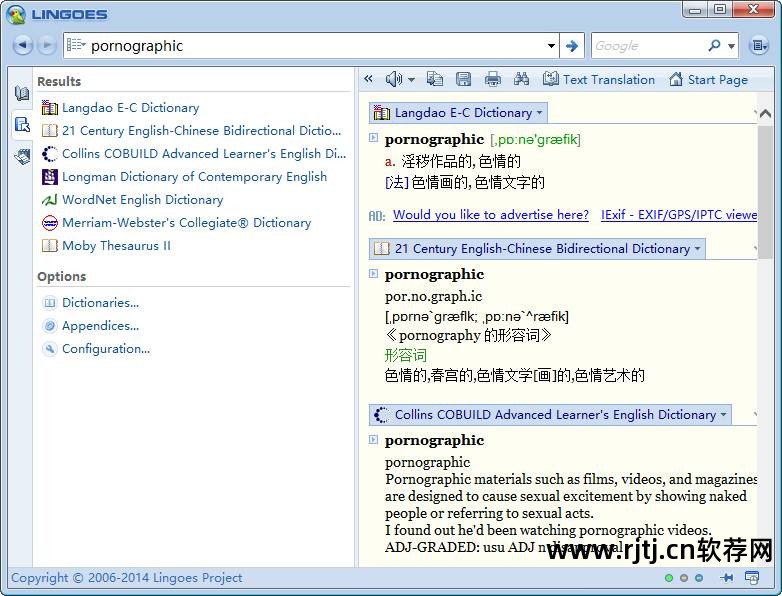782x596 pixels.
Task: Click the vertical scrollbar thumb
Action: [765, 192]
